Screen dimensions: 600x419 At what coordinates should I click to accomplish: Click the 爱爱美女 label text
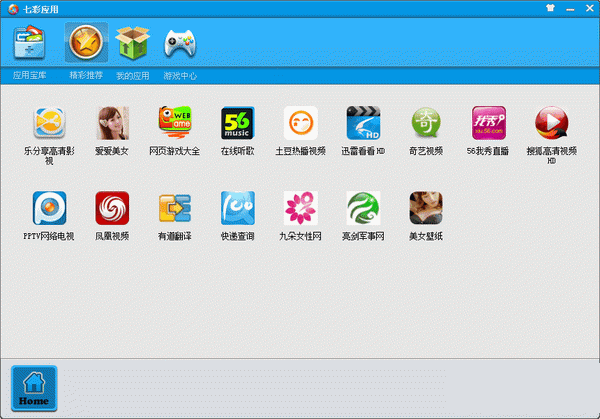(x=112, y=151)
